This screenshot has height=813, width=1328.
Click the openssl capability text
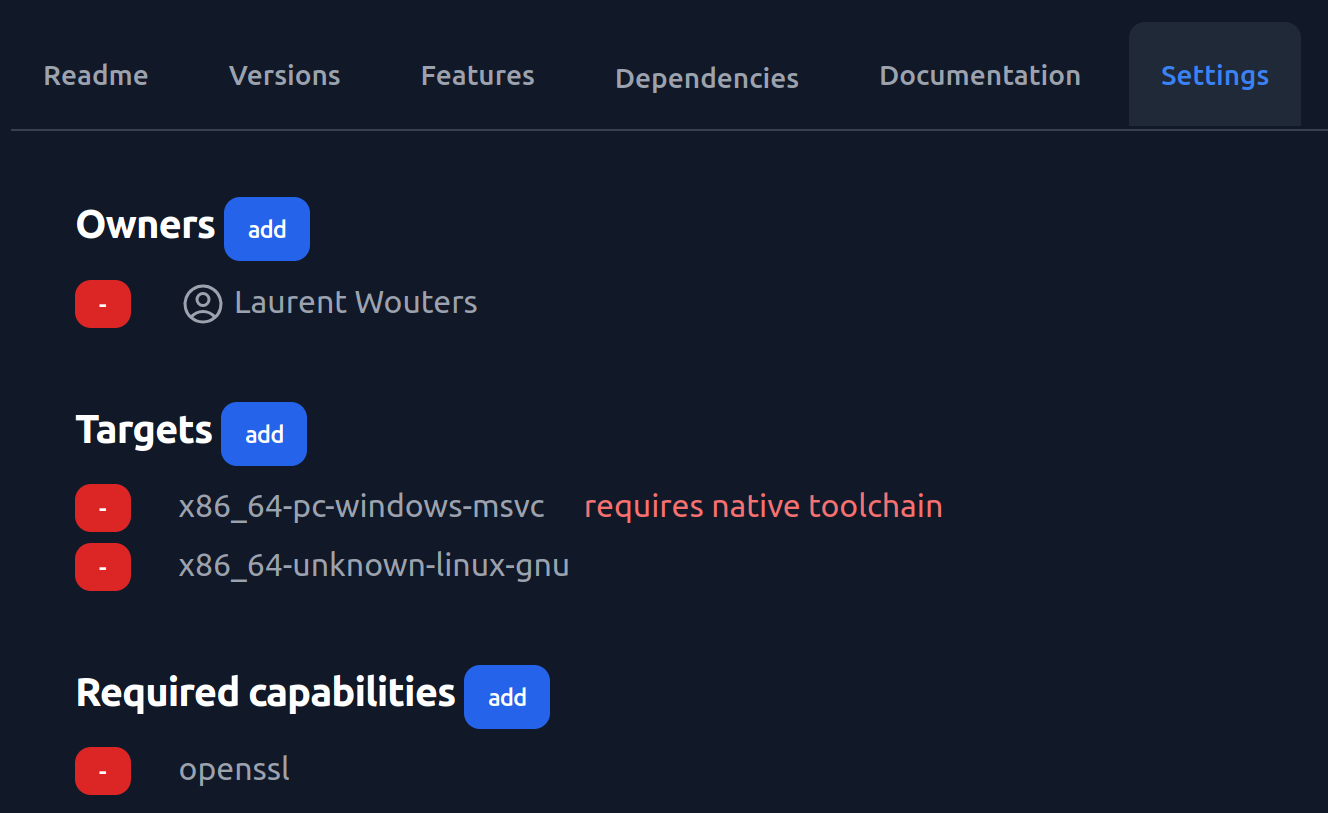point(234,770)
